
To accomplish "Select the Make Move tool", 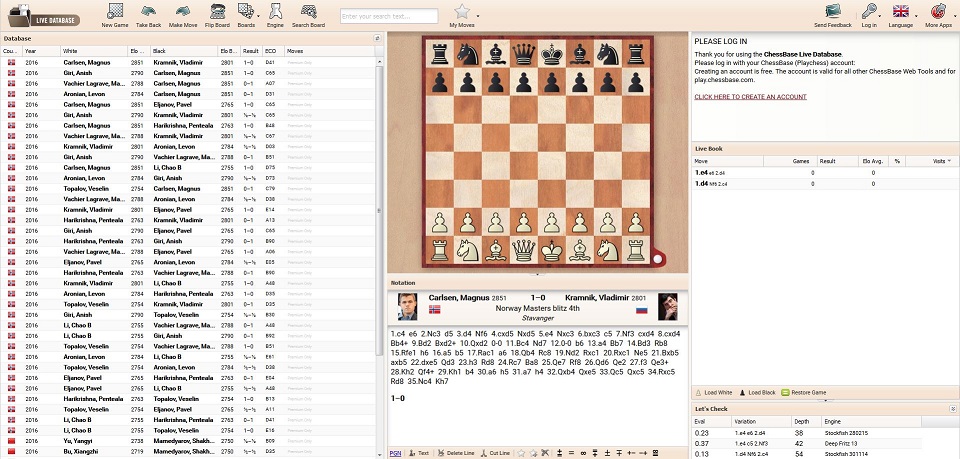I will (x=182, y=15).
